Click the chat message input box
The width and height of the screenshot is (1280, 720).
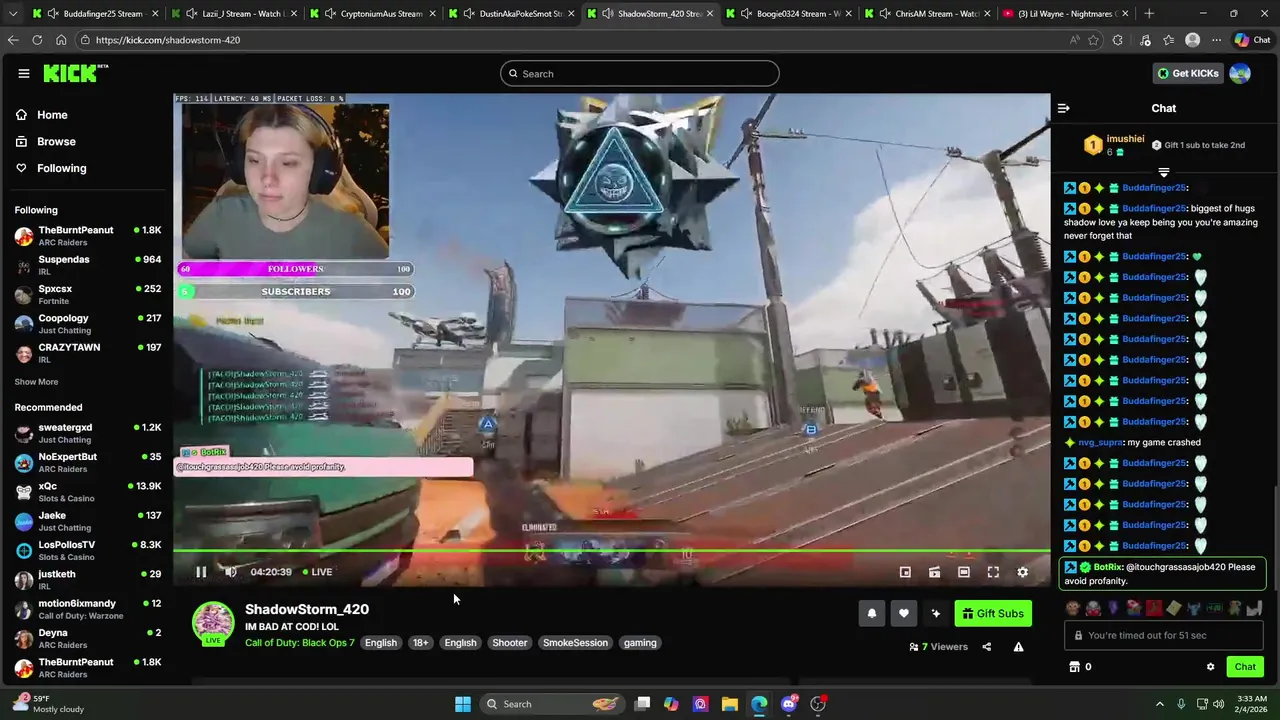click(1164, 635)
